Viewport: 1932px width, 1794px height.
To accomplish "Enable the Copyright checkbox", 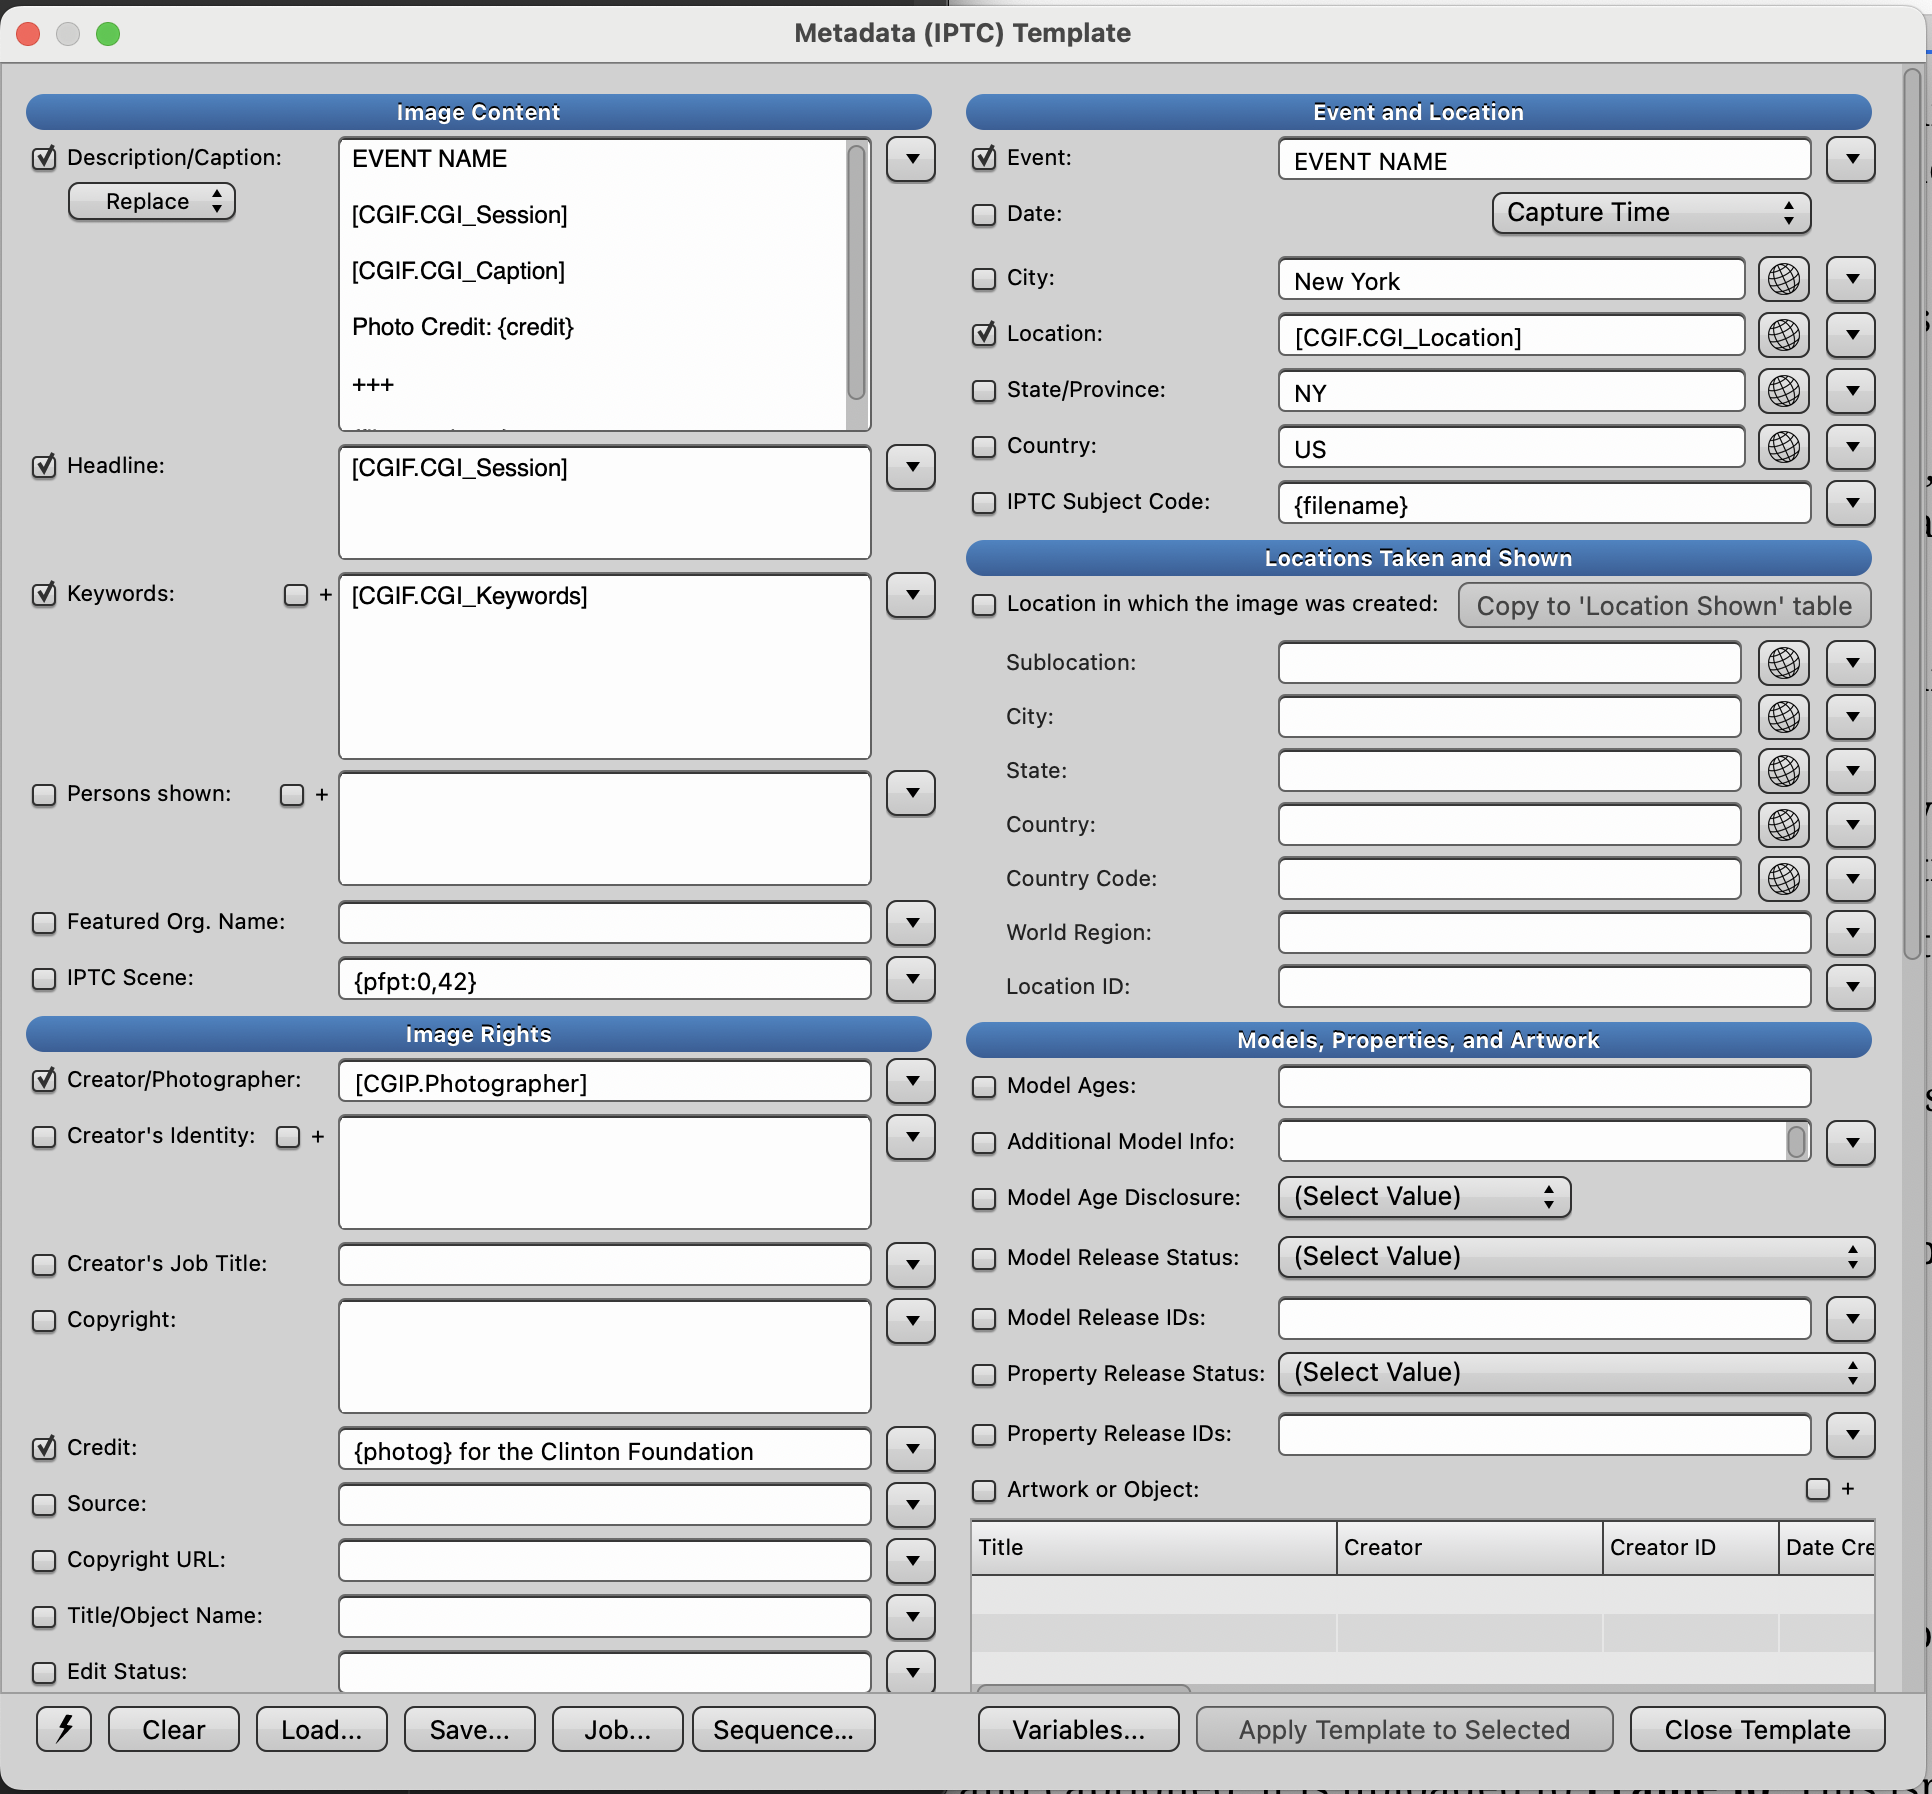I will click(44, 1321).
